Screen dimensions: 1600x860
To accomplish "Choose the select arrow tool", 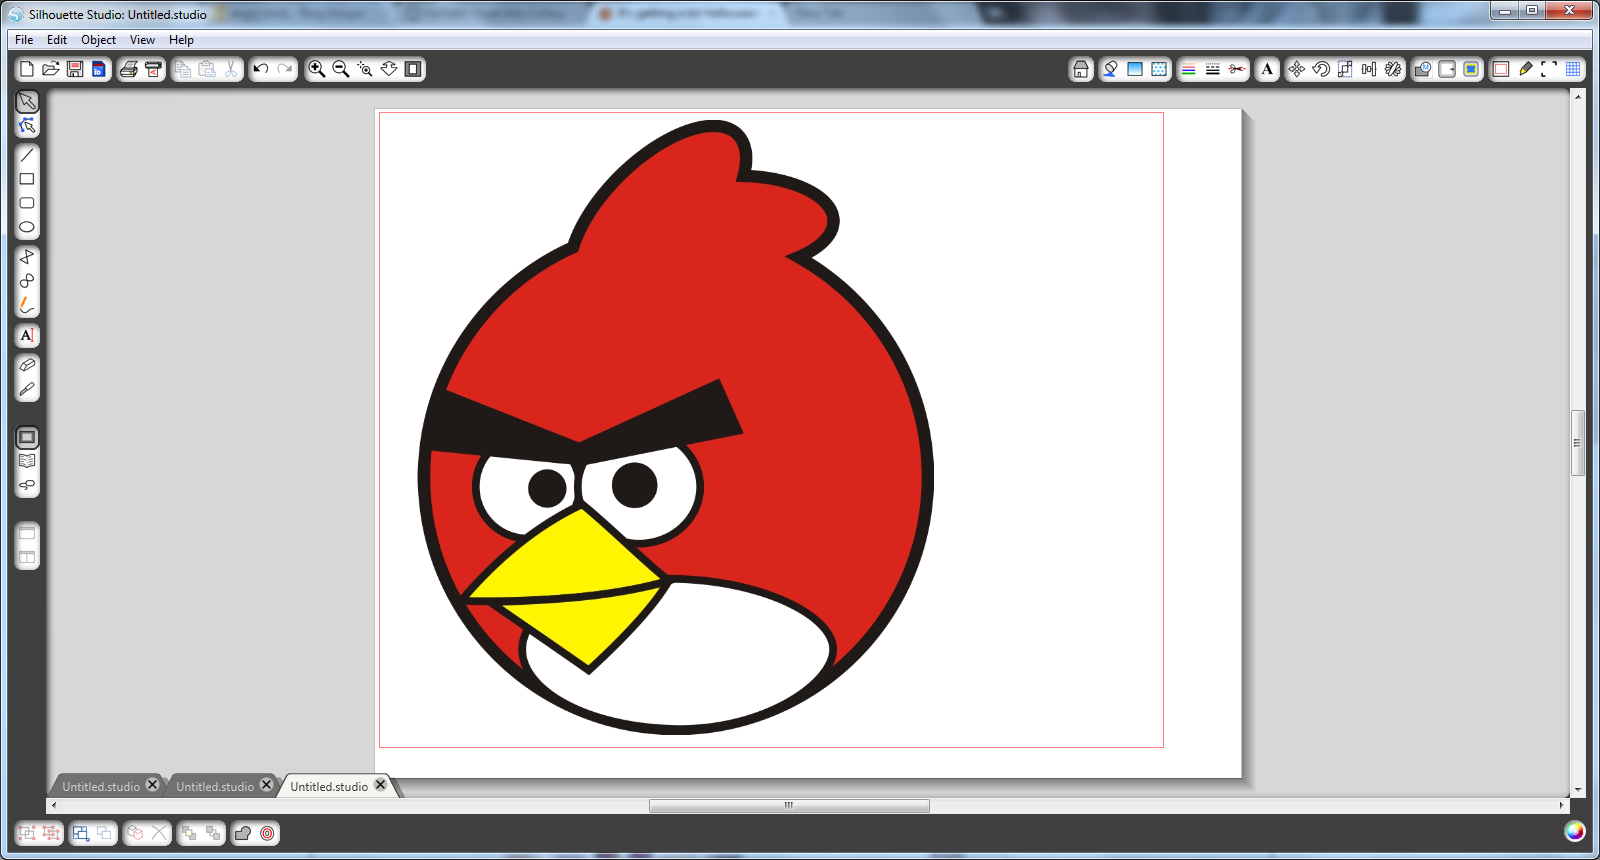I will click(x=27, y=102).
